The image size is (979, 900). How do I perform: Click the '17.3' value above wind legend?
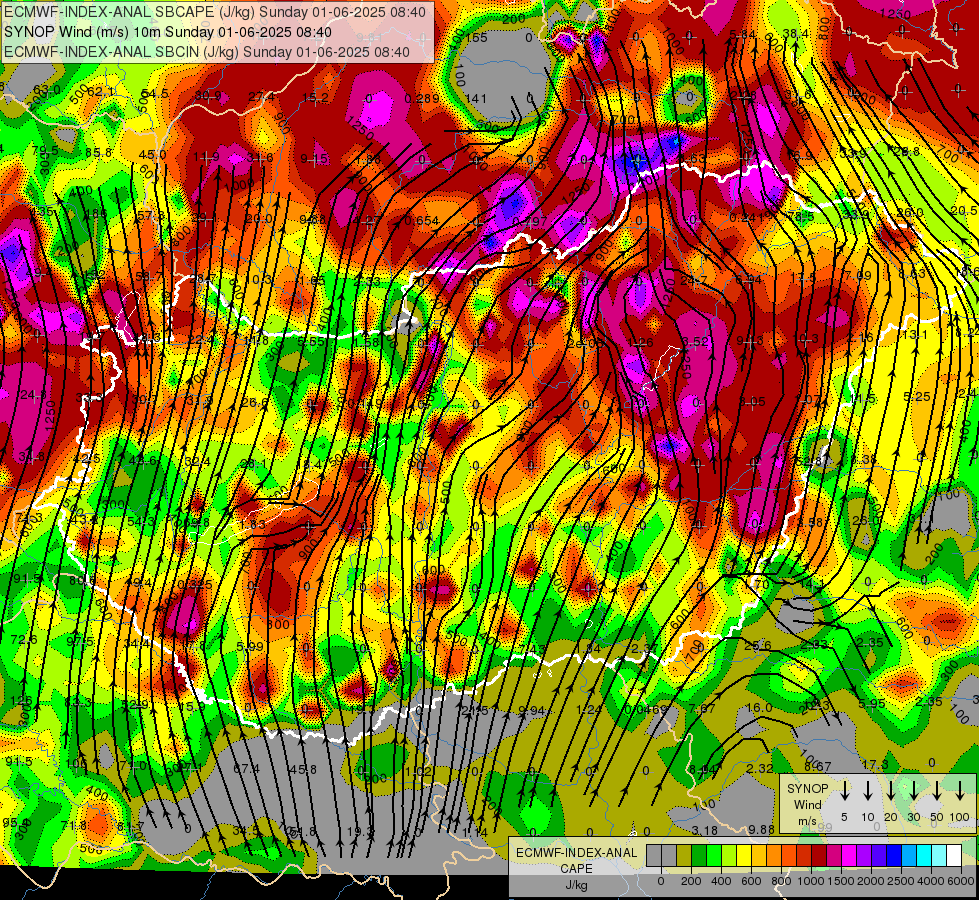point(875,764)
